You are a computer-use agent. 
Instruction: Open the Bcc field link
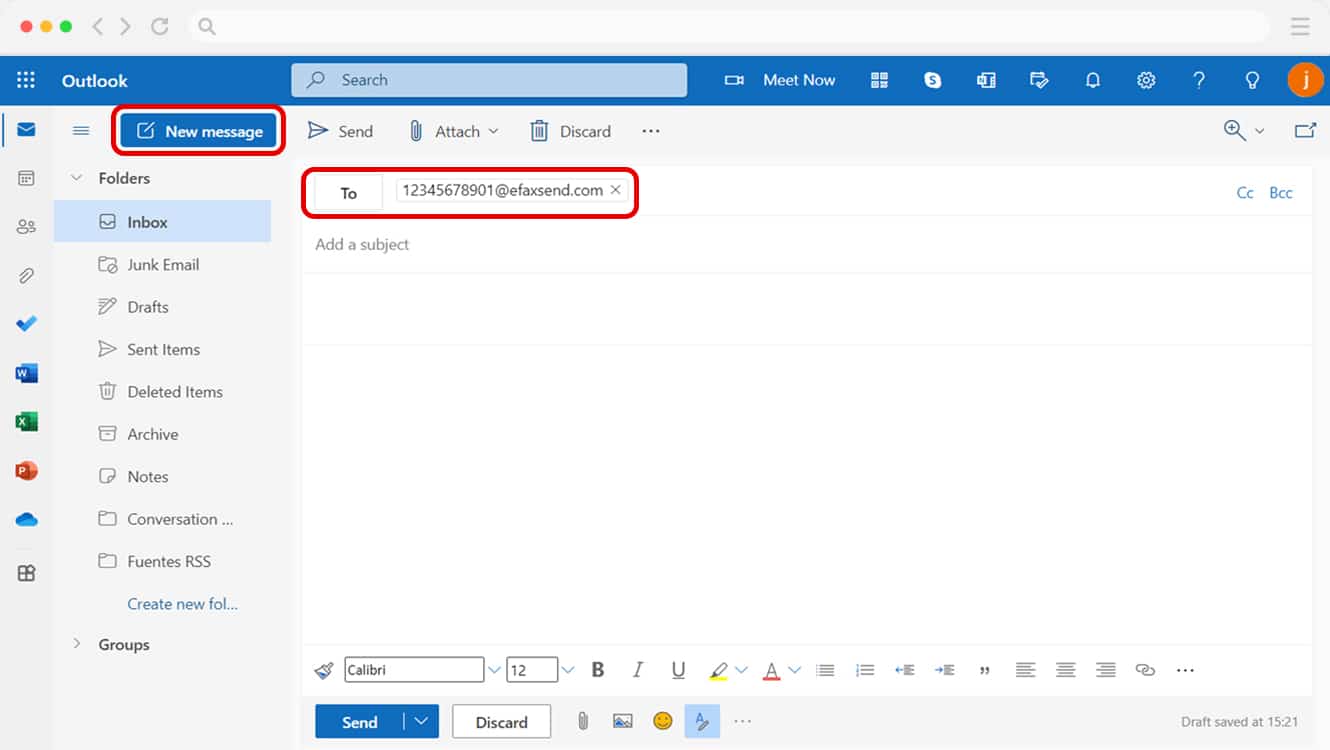point(1281,192)
